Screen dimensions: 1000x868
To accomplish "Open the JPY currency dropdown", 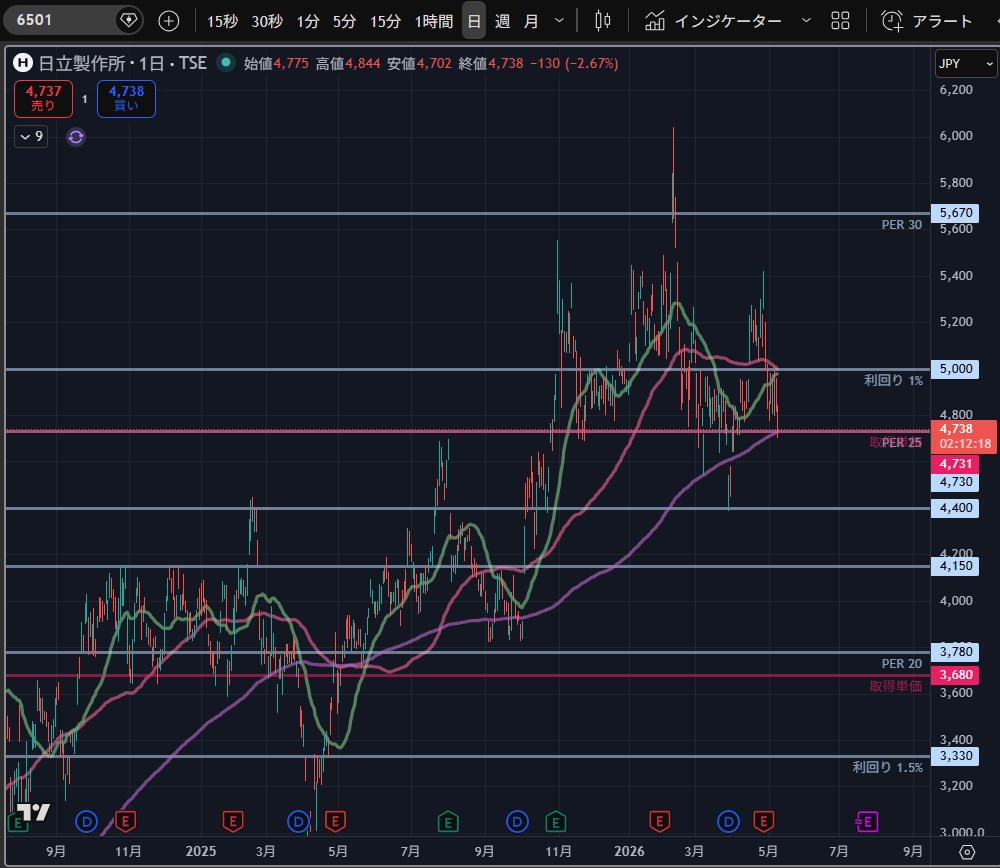I will [966, 64].
